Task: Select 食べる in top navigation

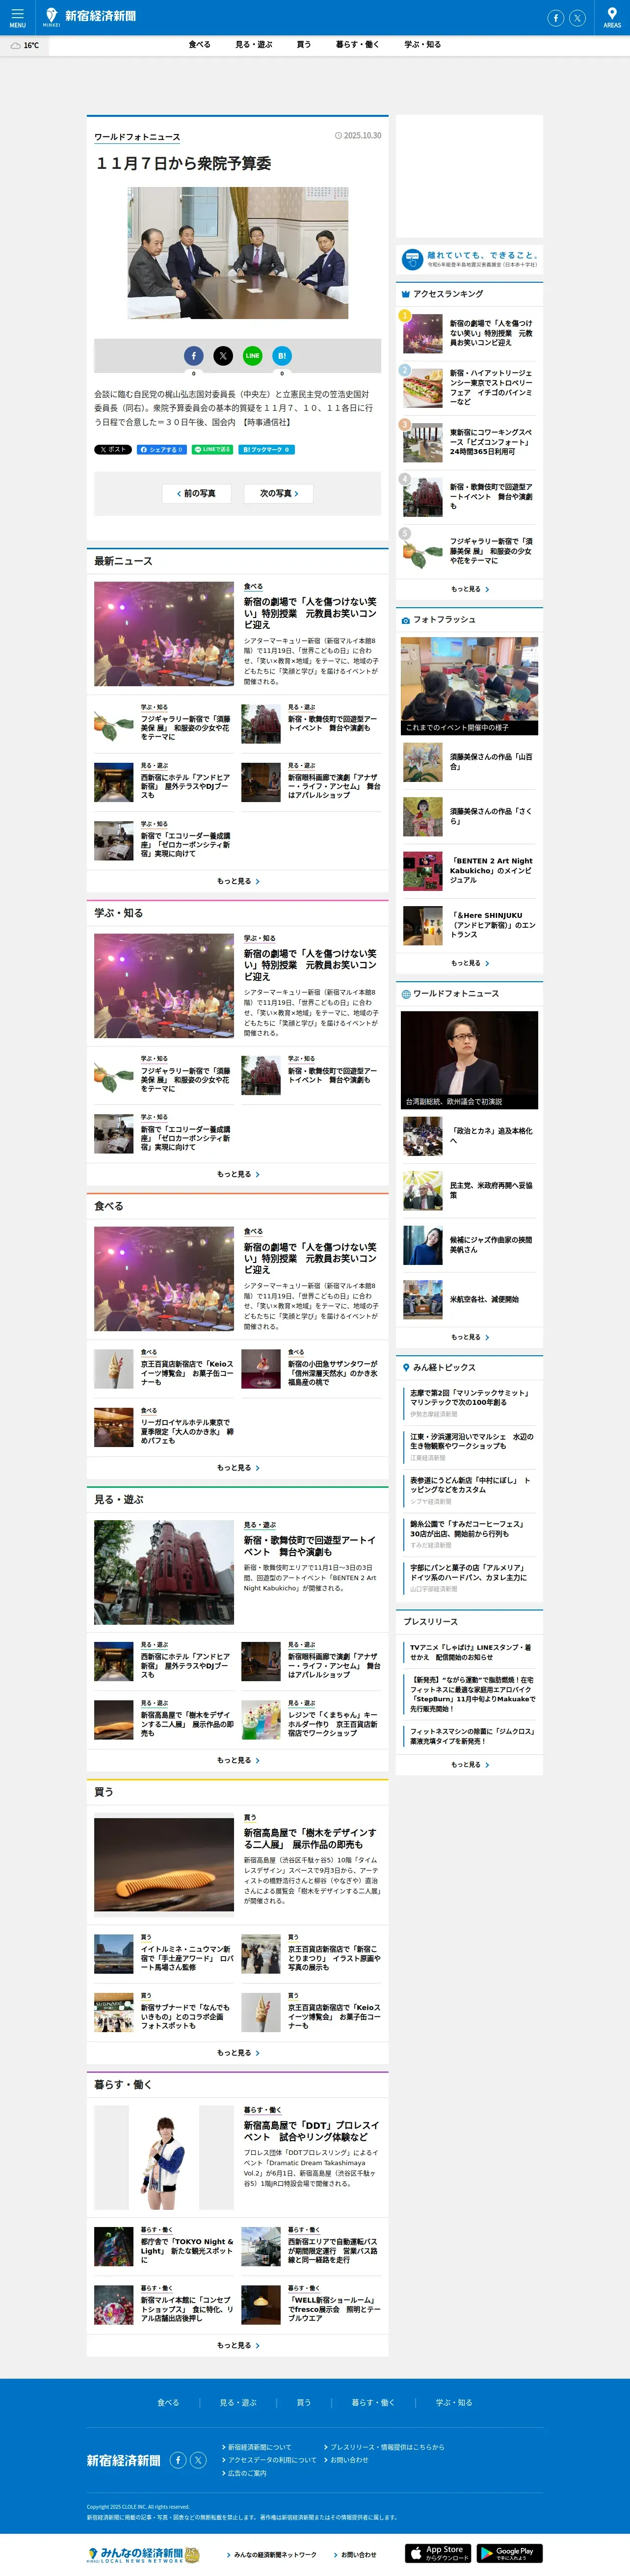Action: pos(199,45)
